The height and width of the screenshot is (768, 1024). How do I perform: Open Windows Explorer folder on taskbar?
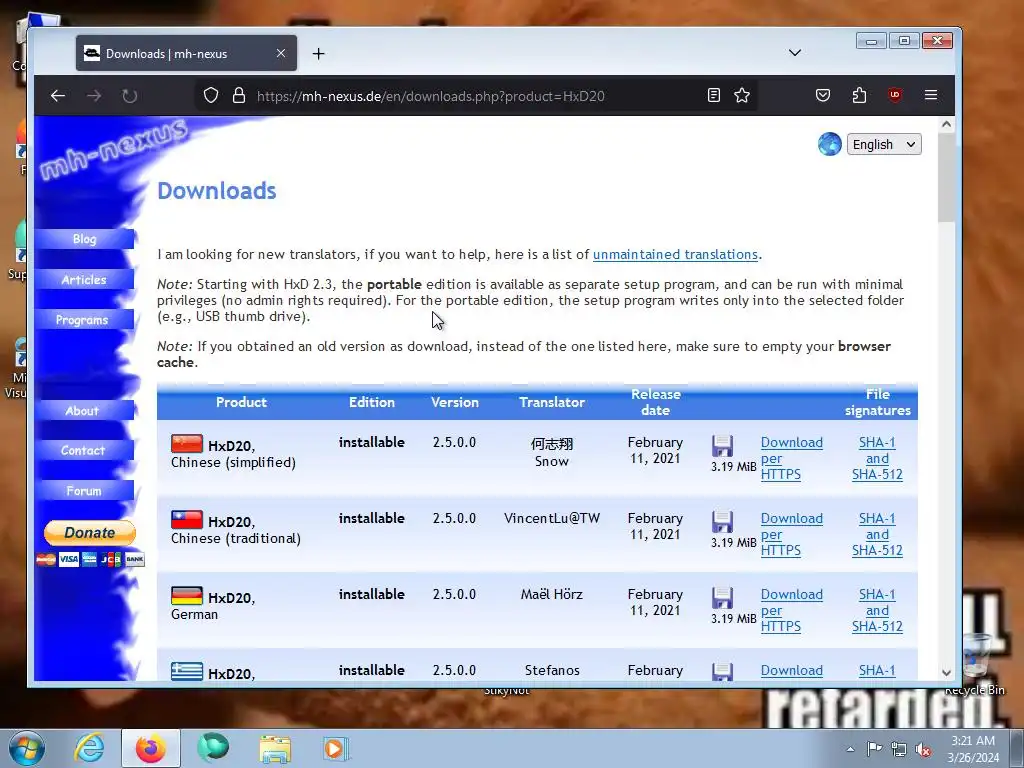point(275,748)
